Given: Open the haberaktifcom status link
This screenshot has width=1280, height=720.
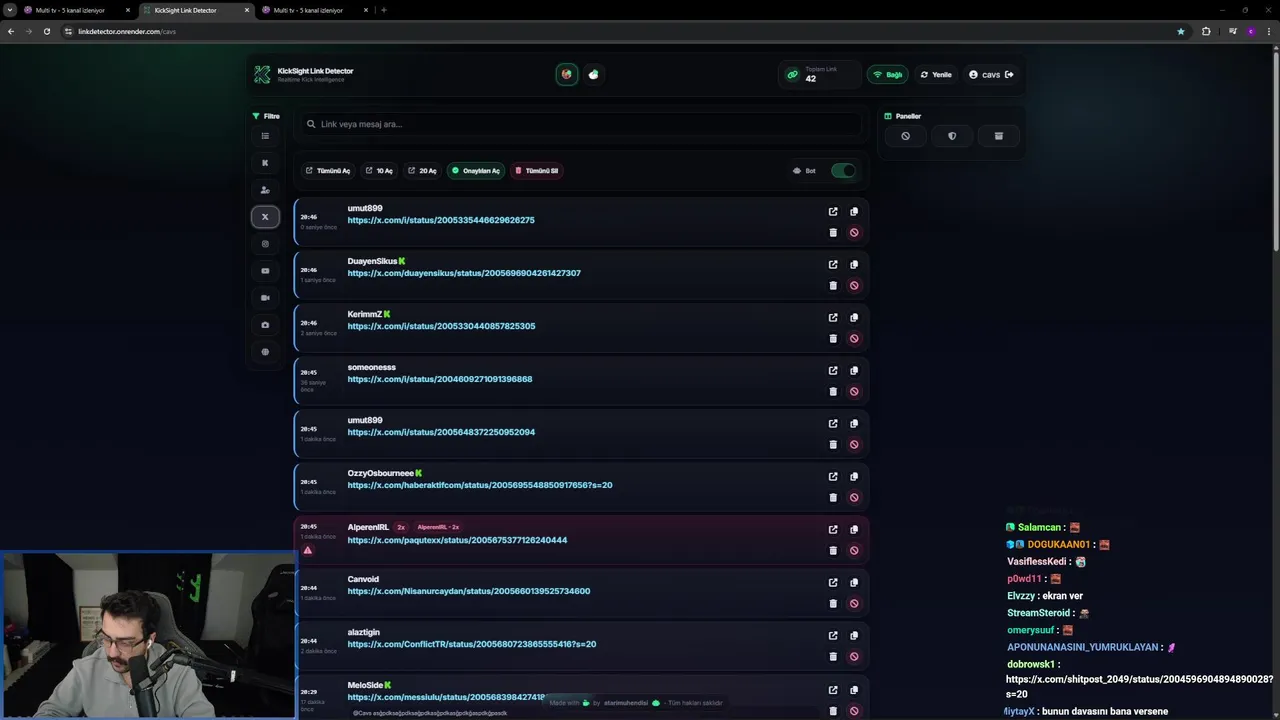Looking at the screenshot, I should tap(480, 485).
